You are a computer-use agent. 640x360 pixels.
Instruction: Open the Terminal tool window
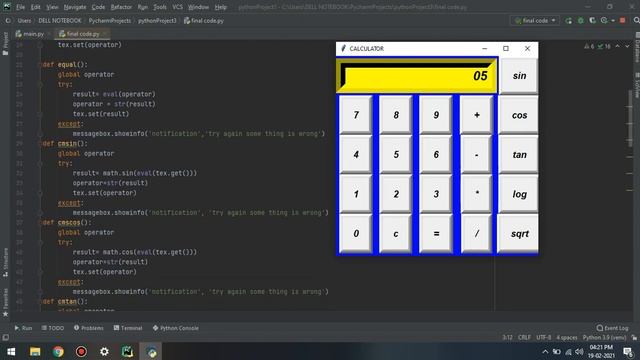pyautogui.click(x=128, y=328)
